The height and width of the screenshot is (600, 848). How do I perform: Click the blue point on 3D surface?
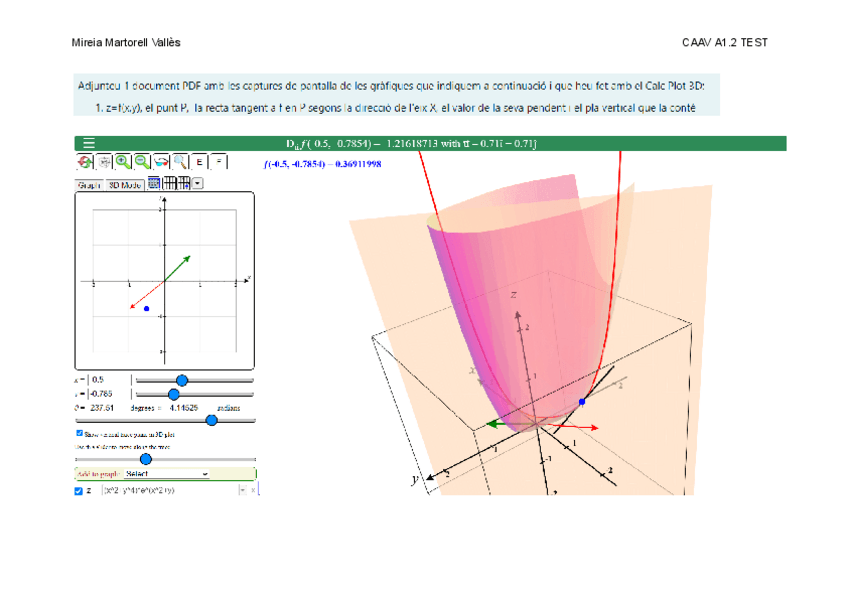582,402
